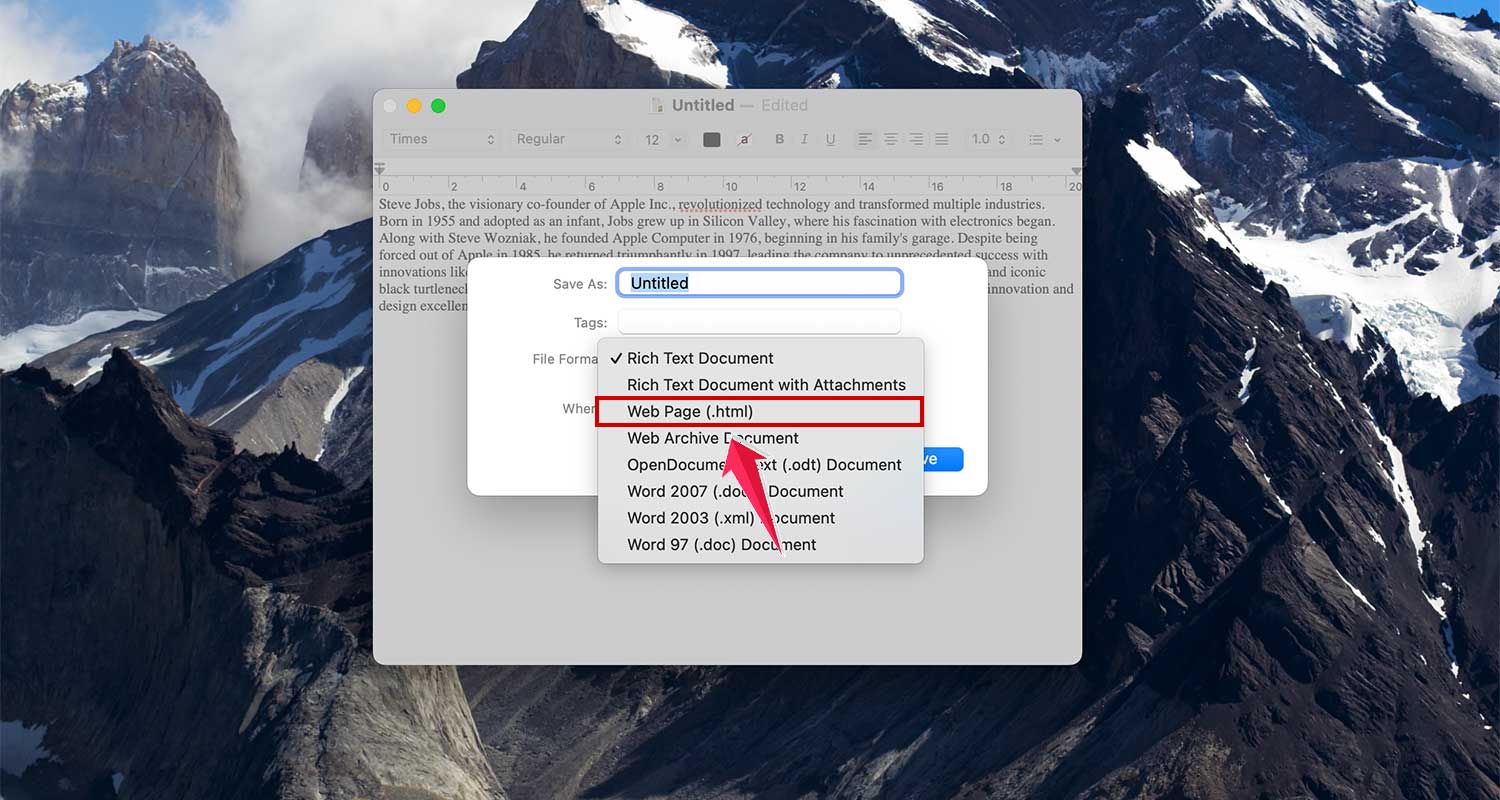This screenshot has width=1500, height=800.
Task: Apply justified text alignment
Action: click(x=941, y=139)
